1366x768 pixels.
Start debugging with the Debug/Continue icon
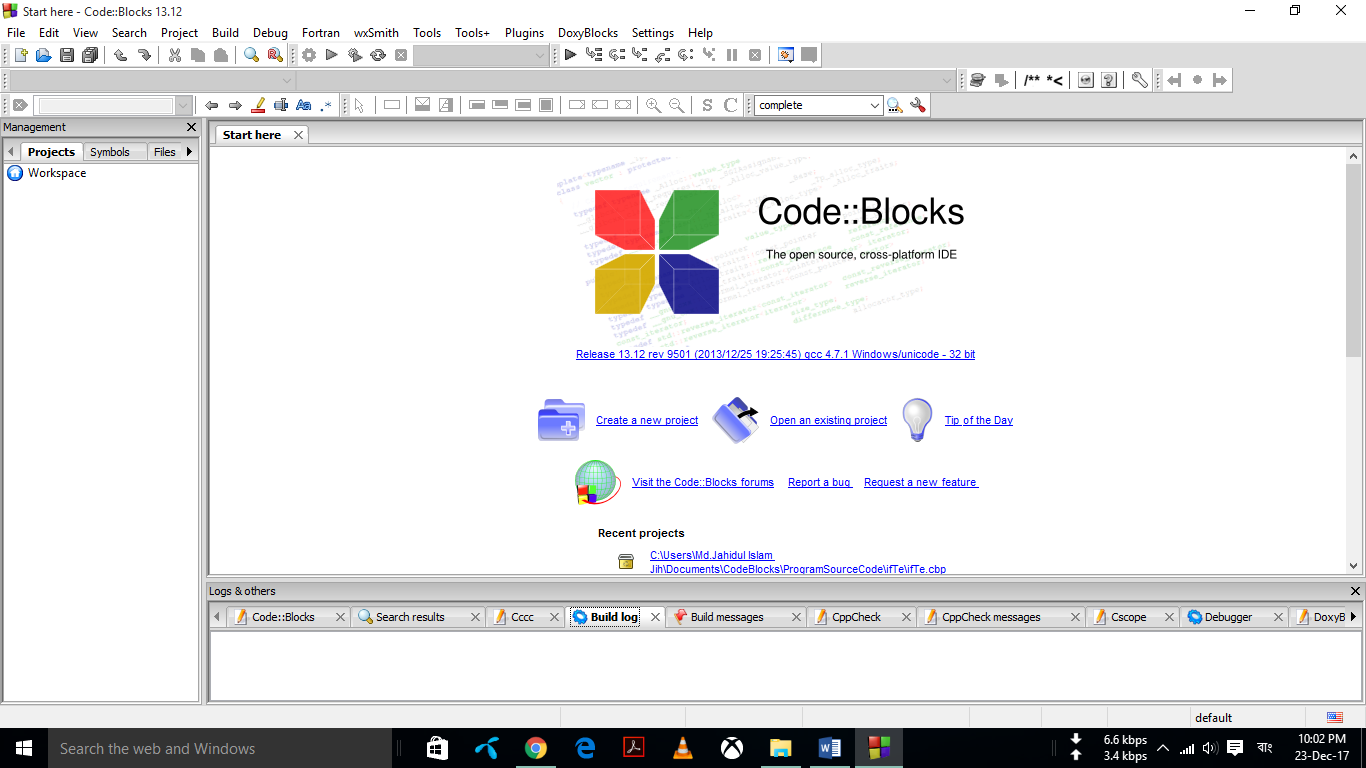(x=570, y=55)
